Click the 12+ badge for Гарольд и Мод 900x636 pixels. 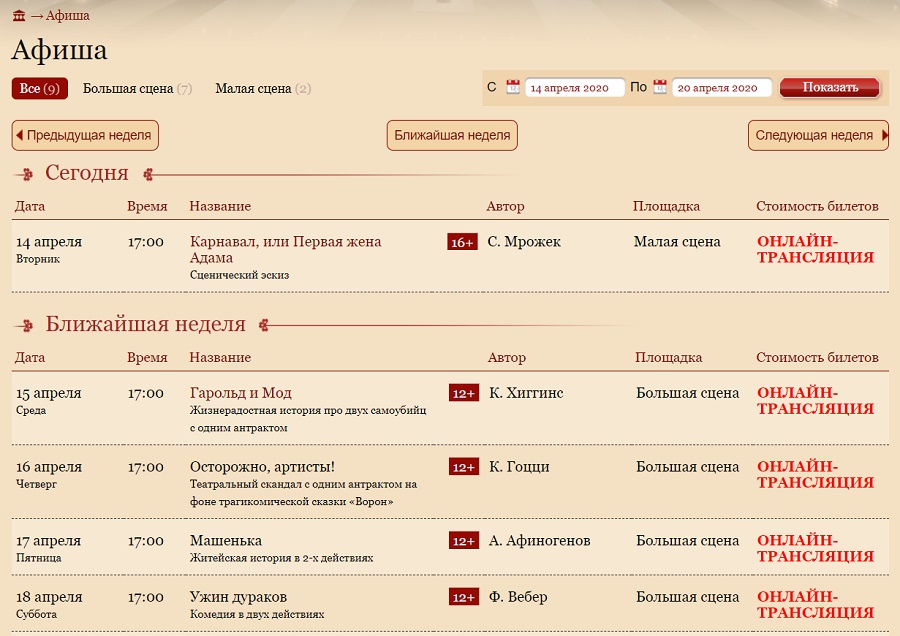(x=464, y=393)
